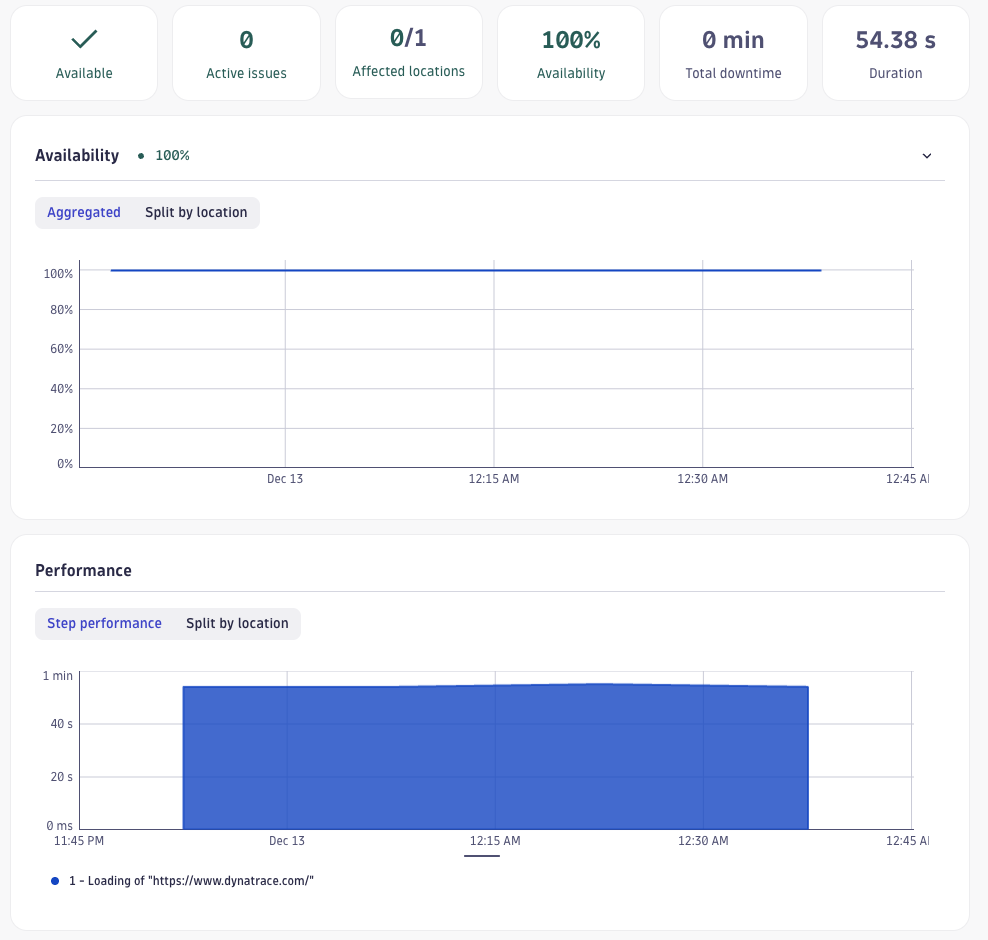Click the blue legend dot for the Loading step

[x=53, y=880]
